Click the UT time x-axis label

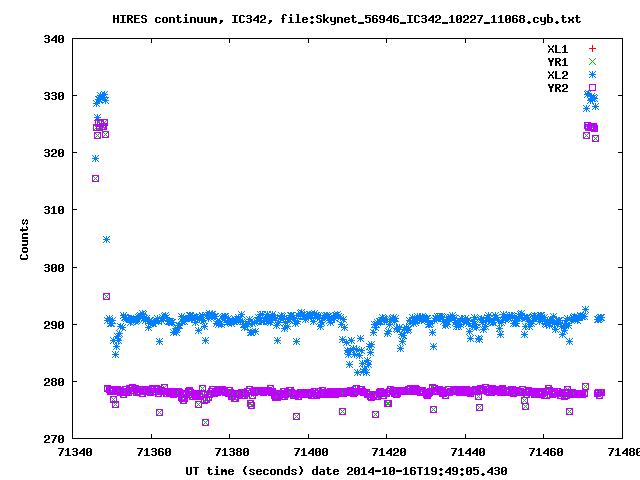click(347, 471)
